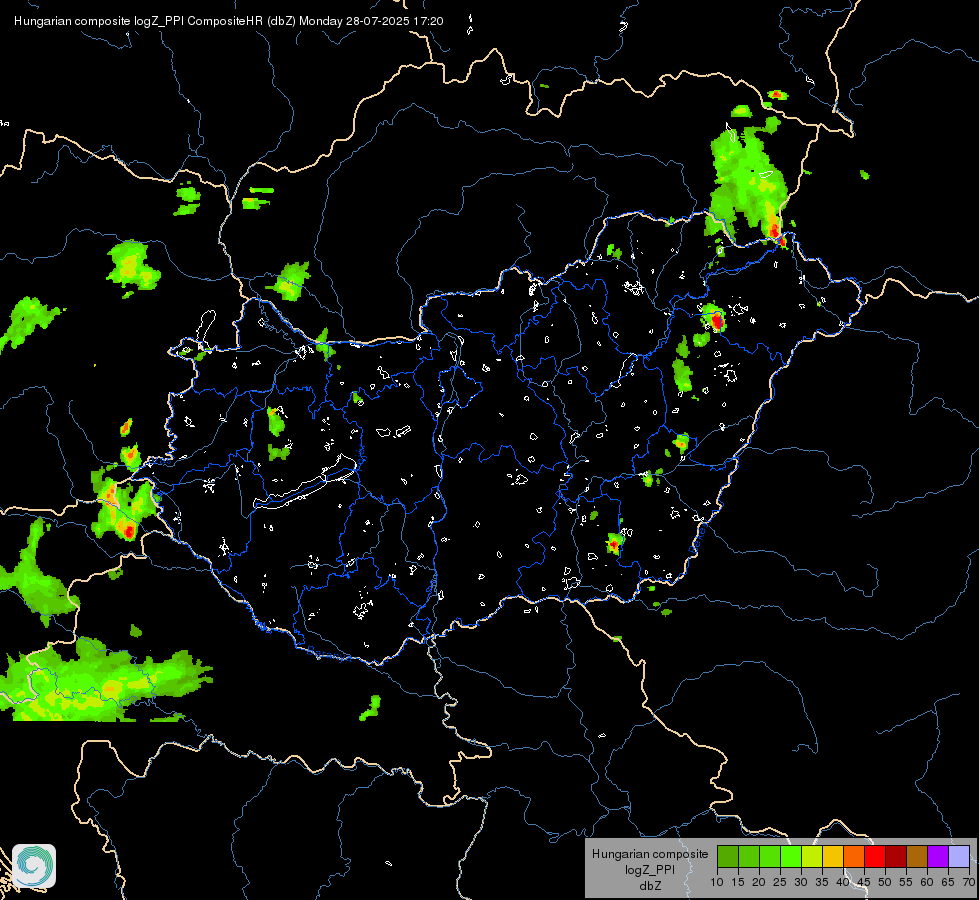Pick the 40–45 dBZ orange legend swatch
Screen dimensions: 979x900
(x=854, y=856)
